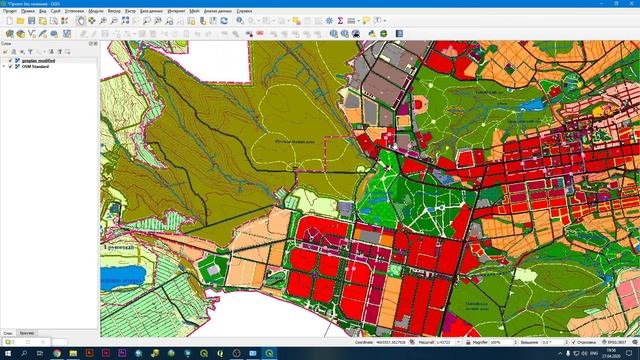
Task: Switch to Browser tab at panel bottom
Action: [27, 333]
